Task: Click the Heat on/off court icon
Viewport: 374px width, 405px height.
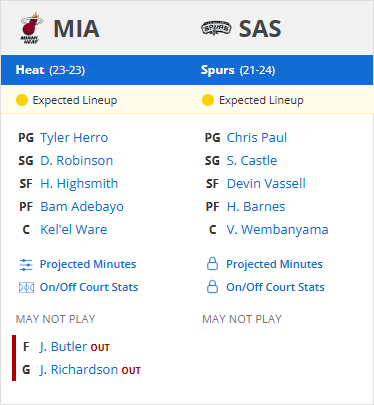Action: 26,287
